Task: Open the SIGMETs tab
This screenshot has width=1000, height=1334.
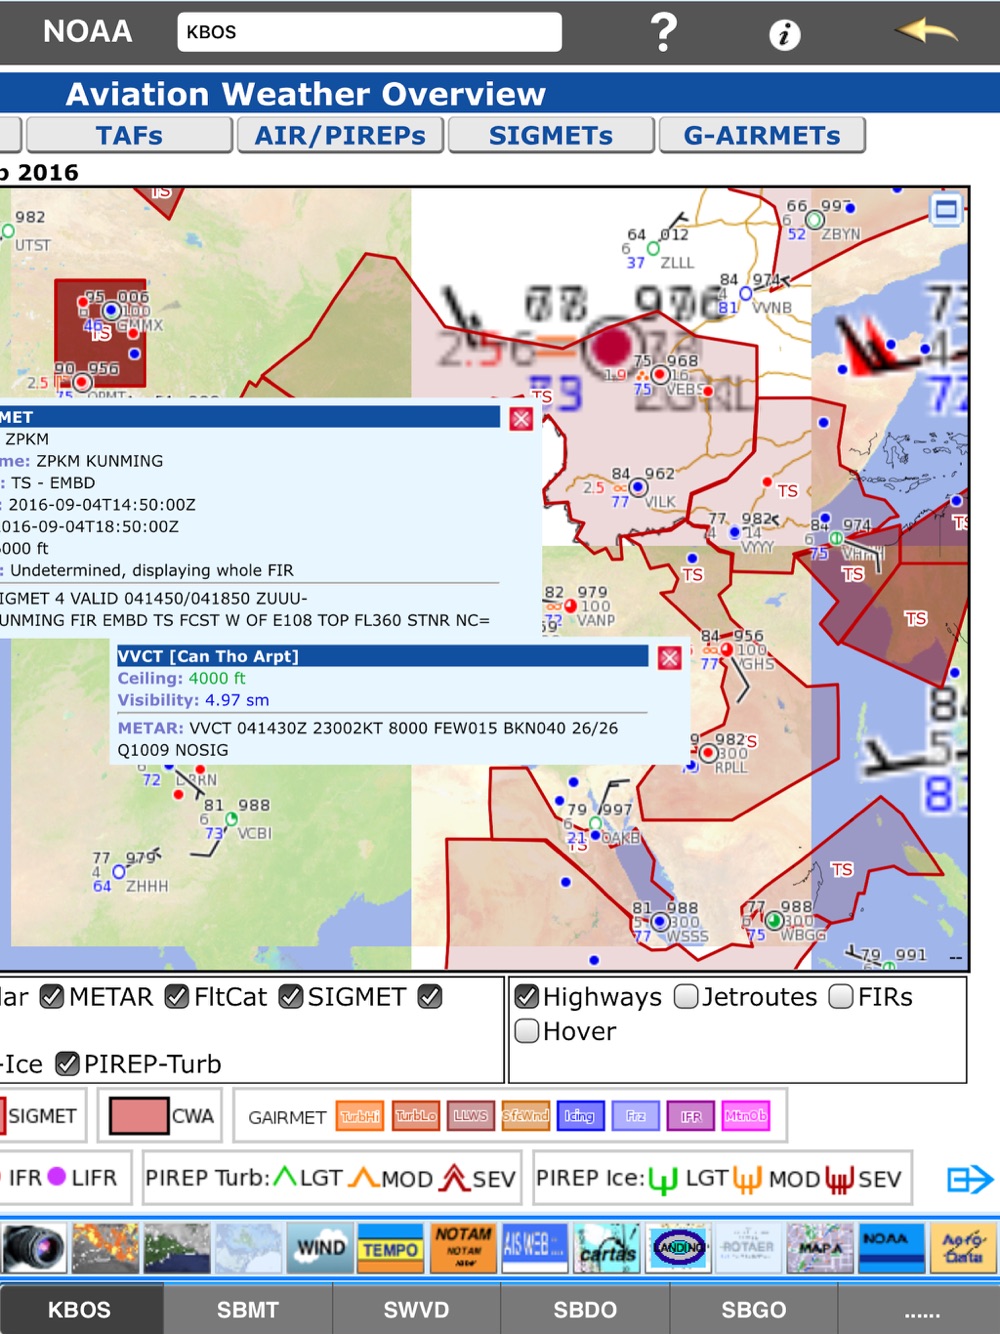Action: click(551, 135)
